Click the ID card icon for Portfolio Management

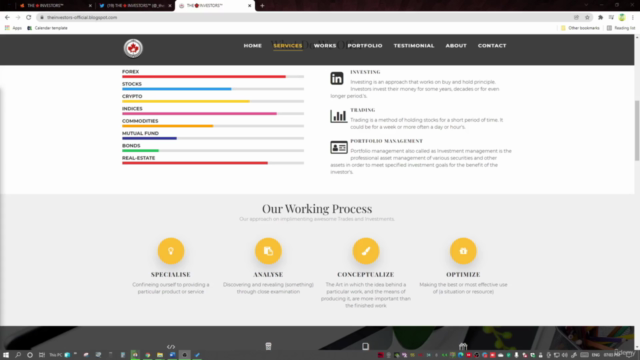click(x=339, y=147)
